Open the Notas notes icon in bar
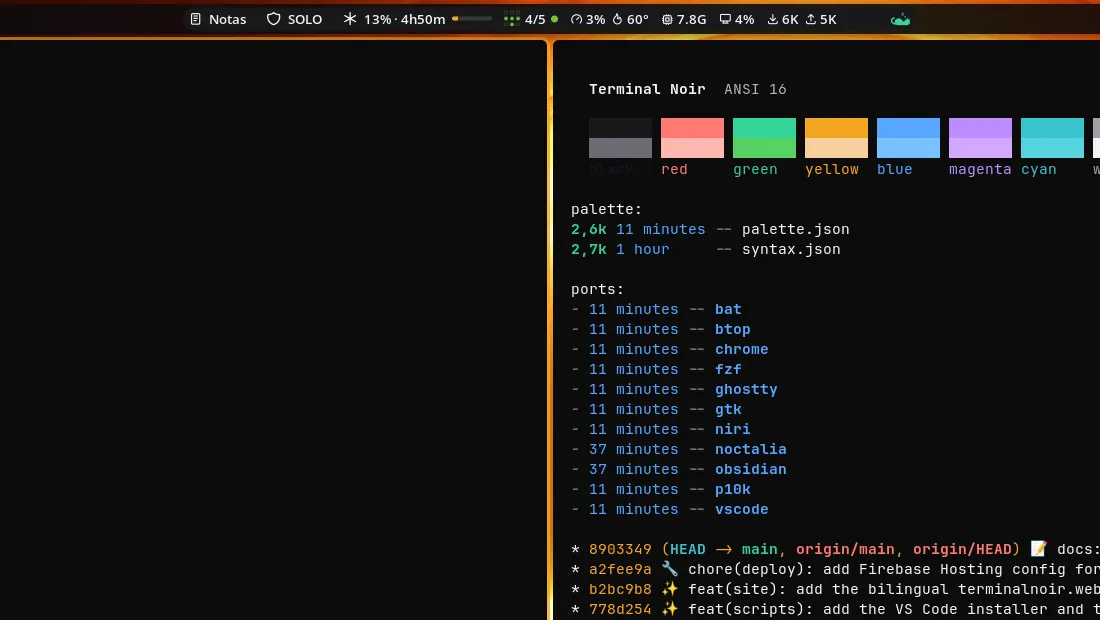Image resolution: width=1100 pixels, height=620 pixels. click(196, 20)
